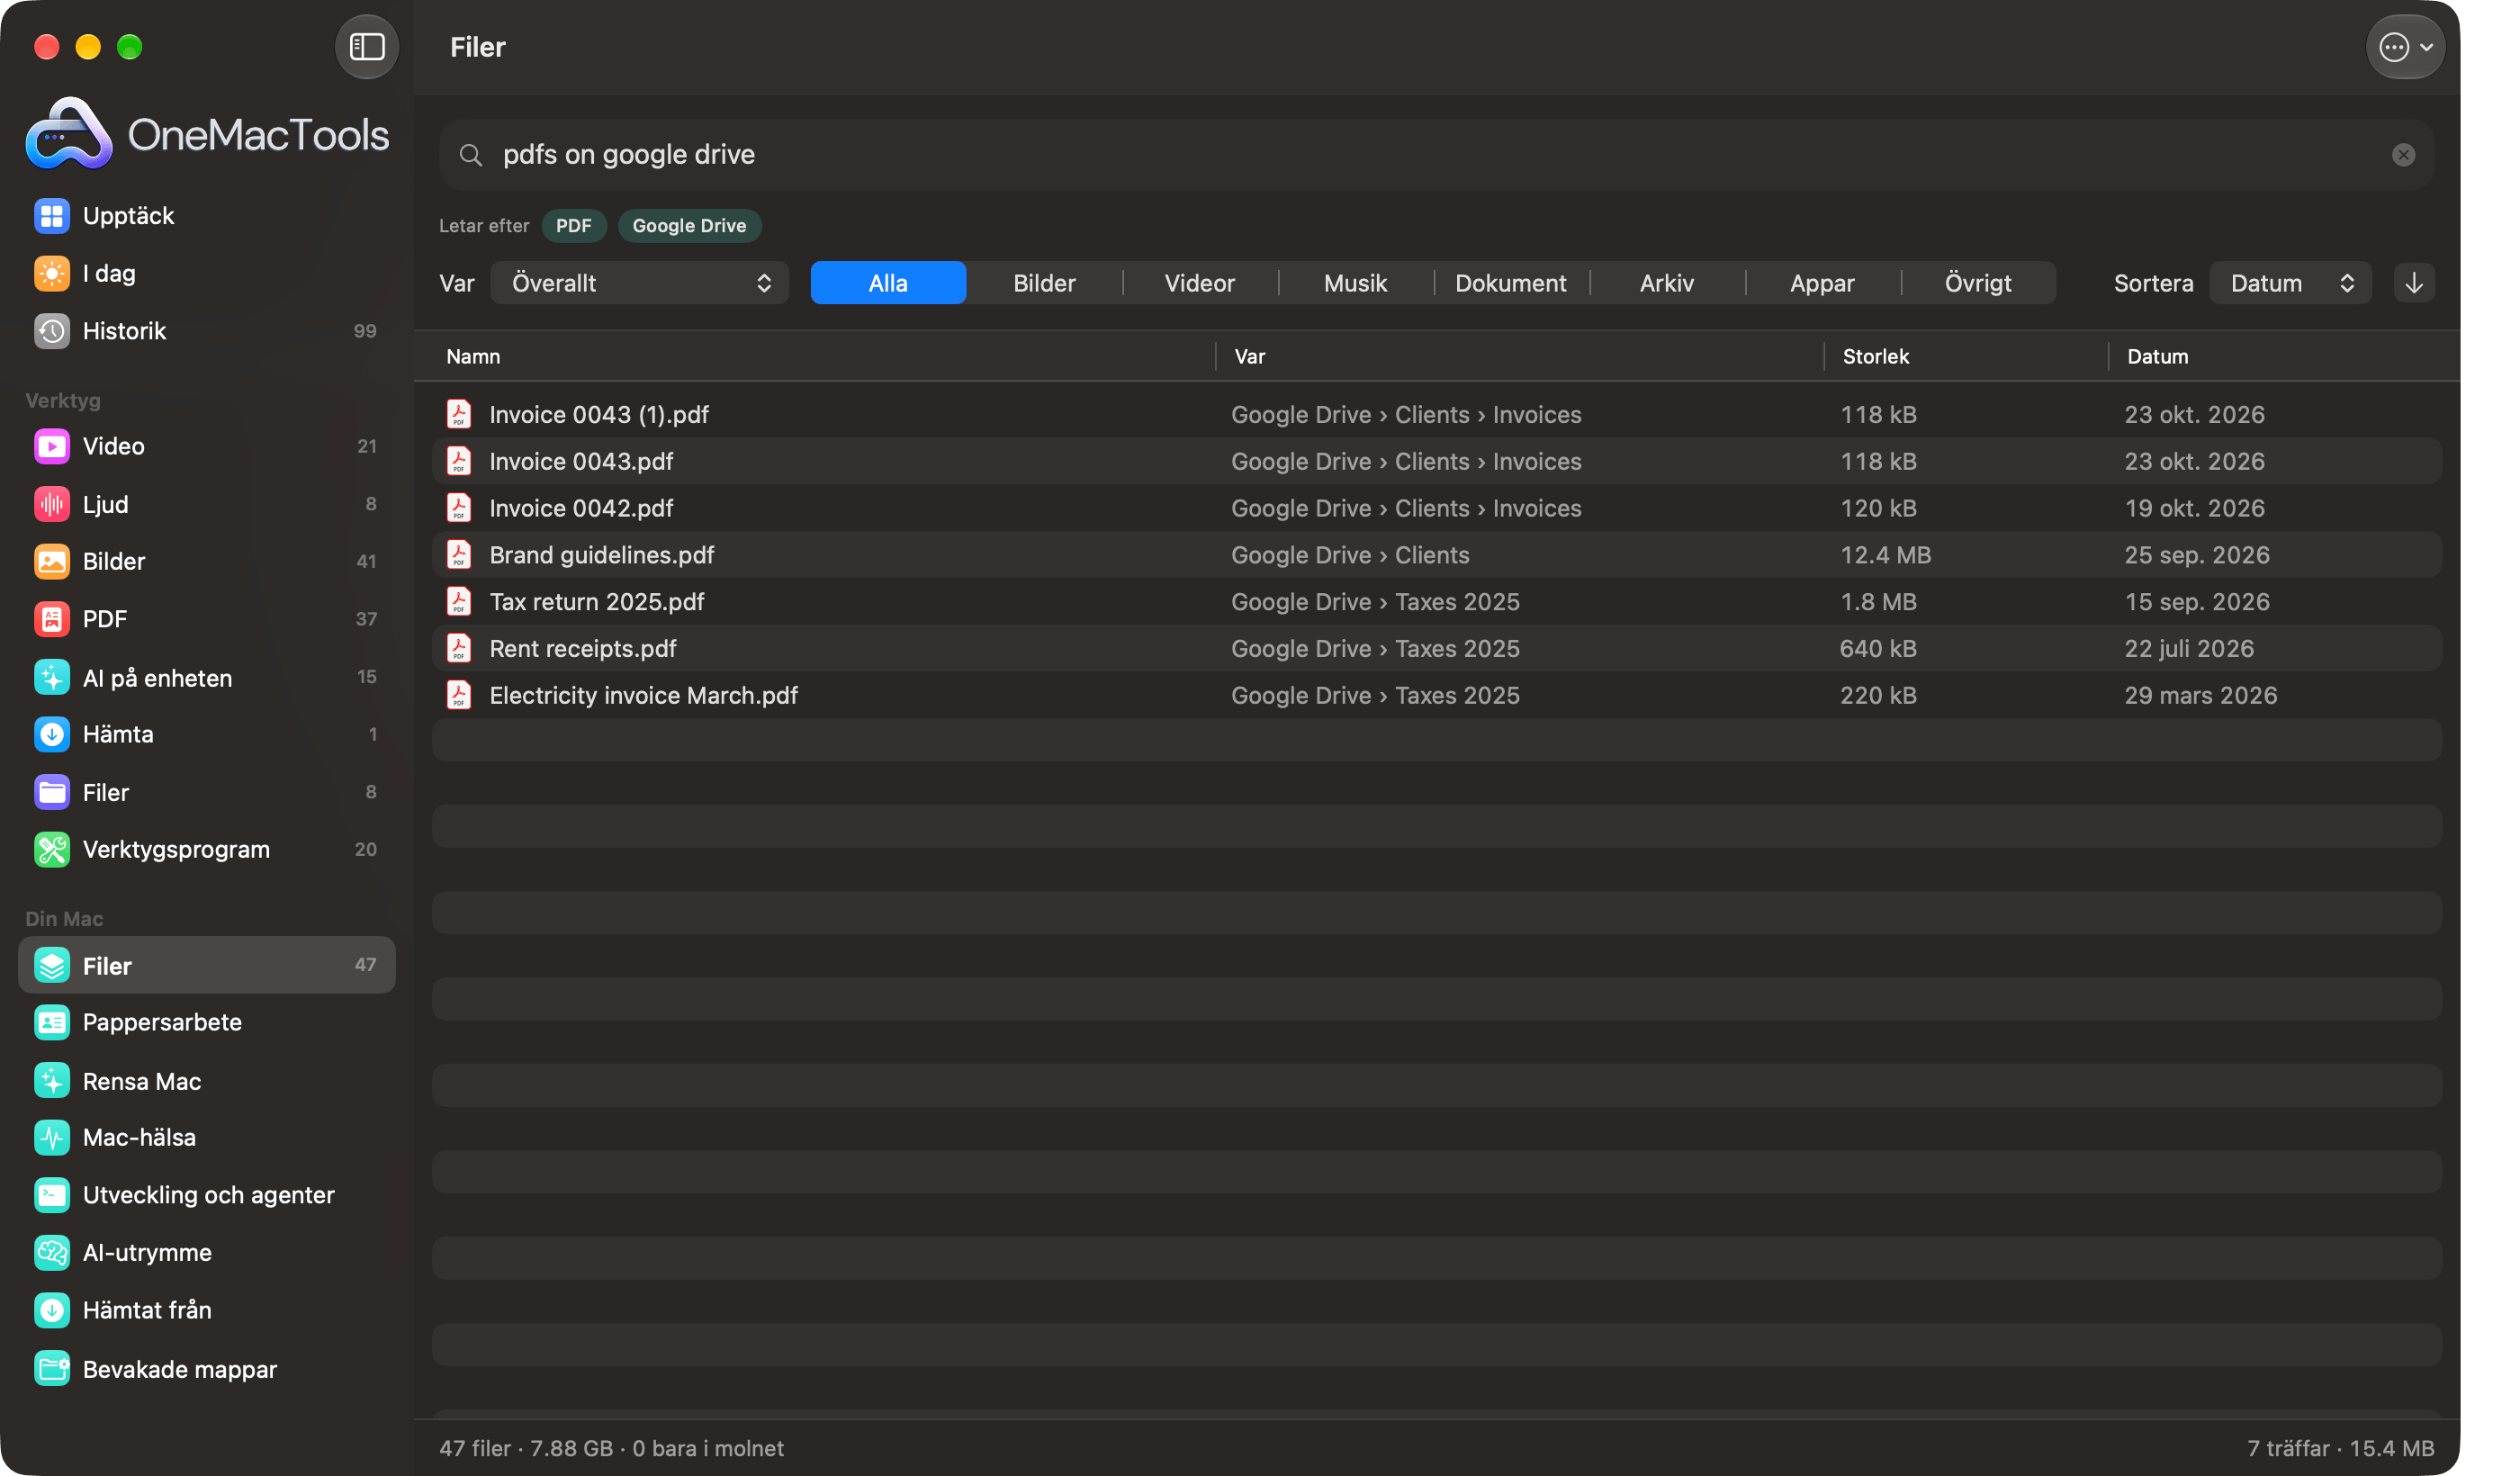
Task: Switch to the Videor filter tab
Action: 1199,283
